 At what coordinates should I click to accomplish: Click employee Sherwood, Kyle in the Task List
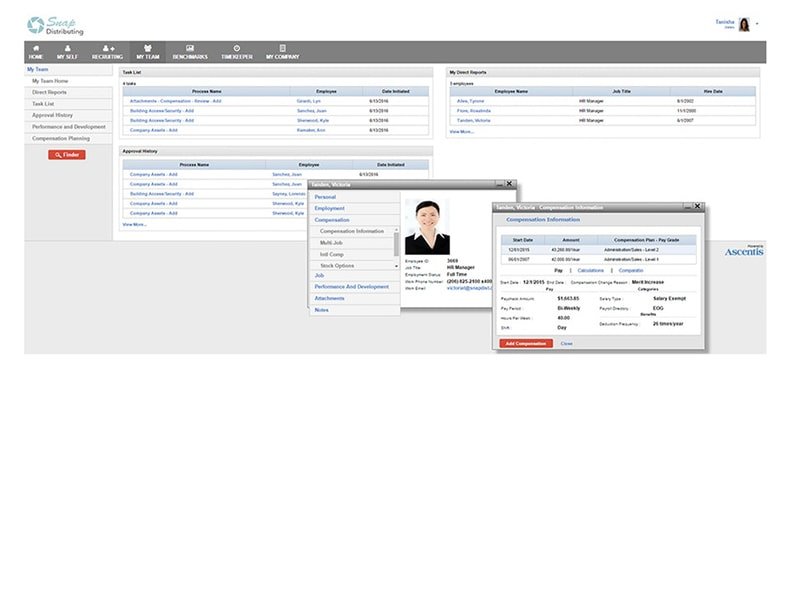[313, 120]
